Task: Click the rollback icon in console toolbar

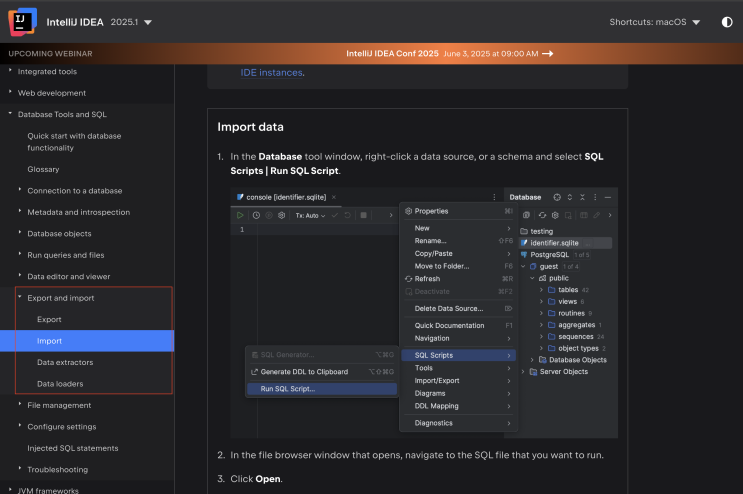Action: click(347, 215)
